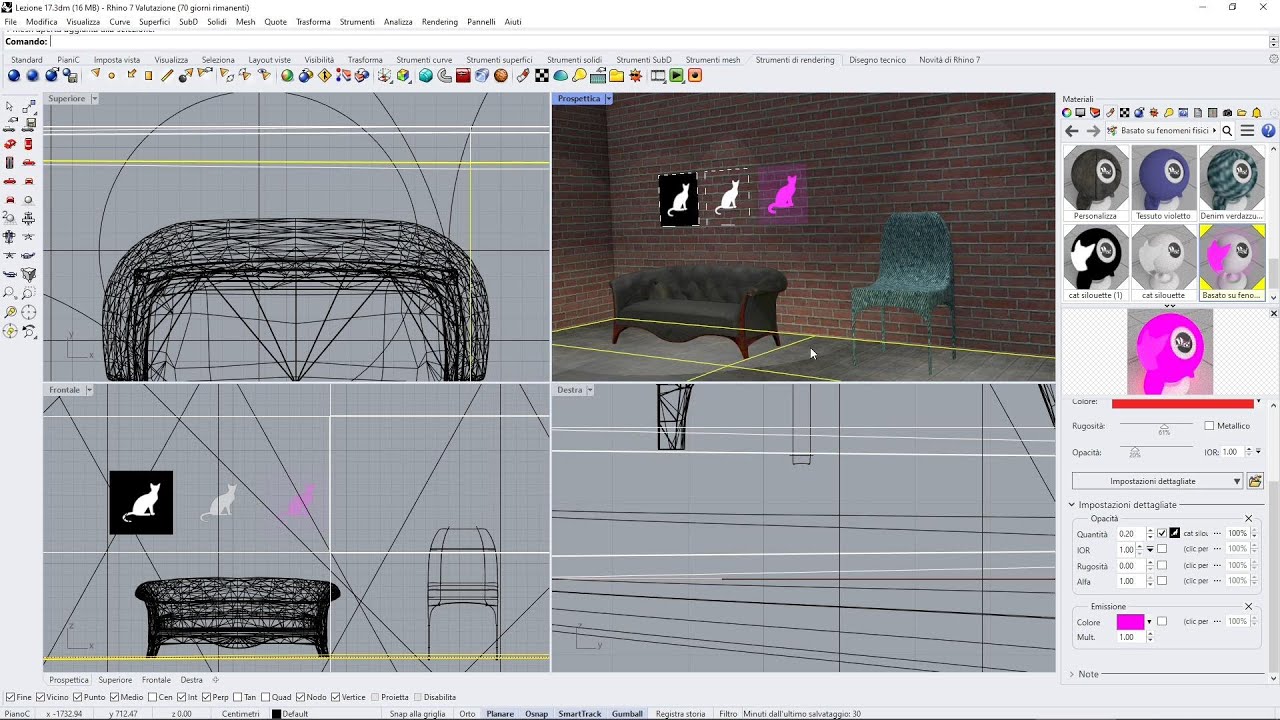Toggle the Cen osnap checkbox
This screenshot has height=720, width=1280.
coord(153,697)
